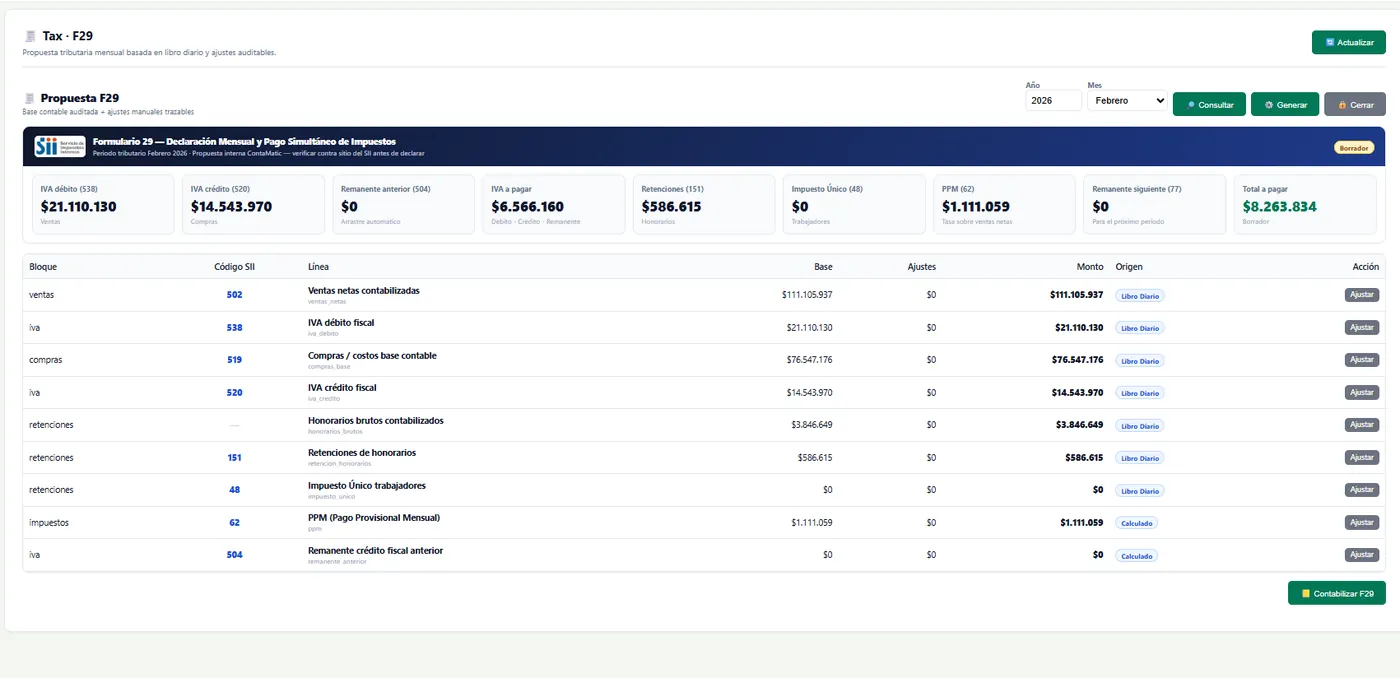Focus the Año field showing 2026
This screenshot has height=678, width=1400.
1053,101
